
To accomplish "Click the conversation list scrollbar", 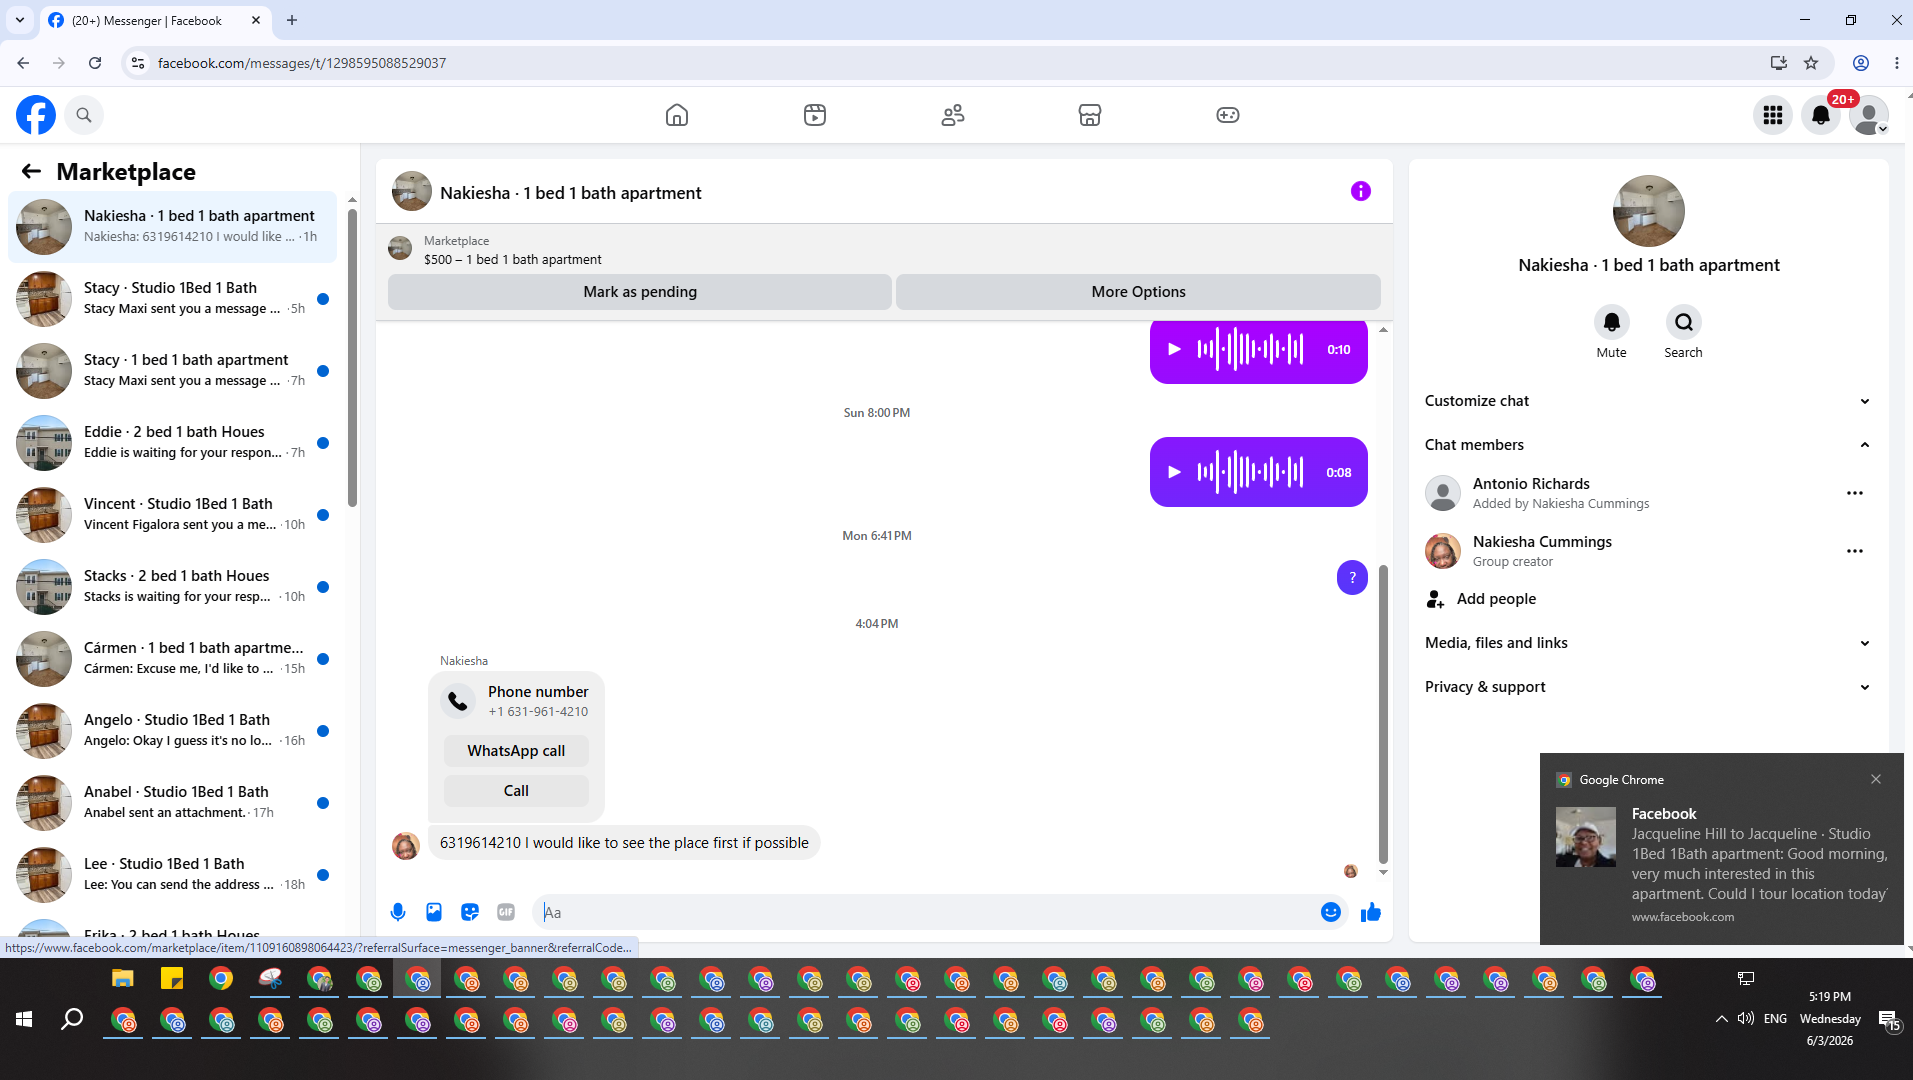I will point(352,357).
